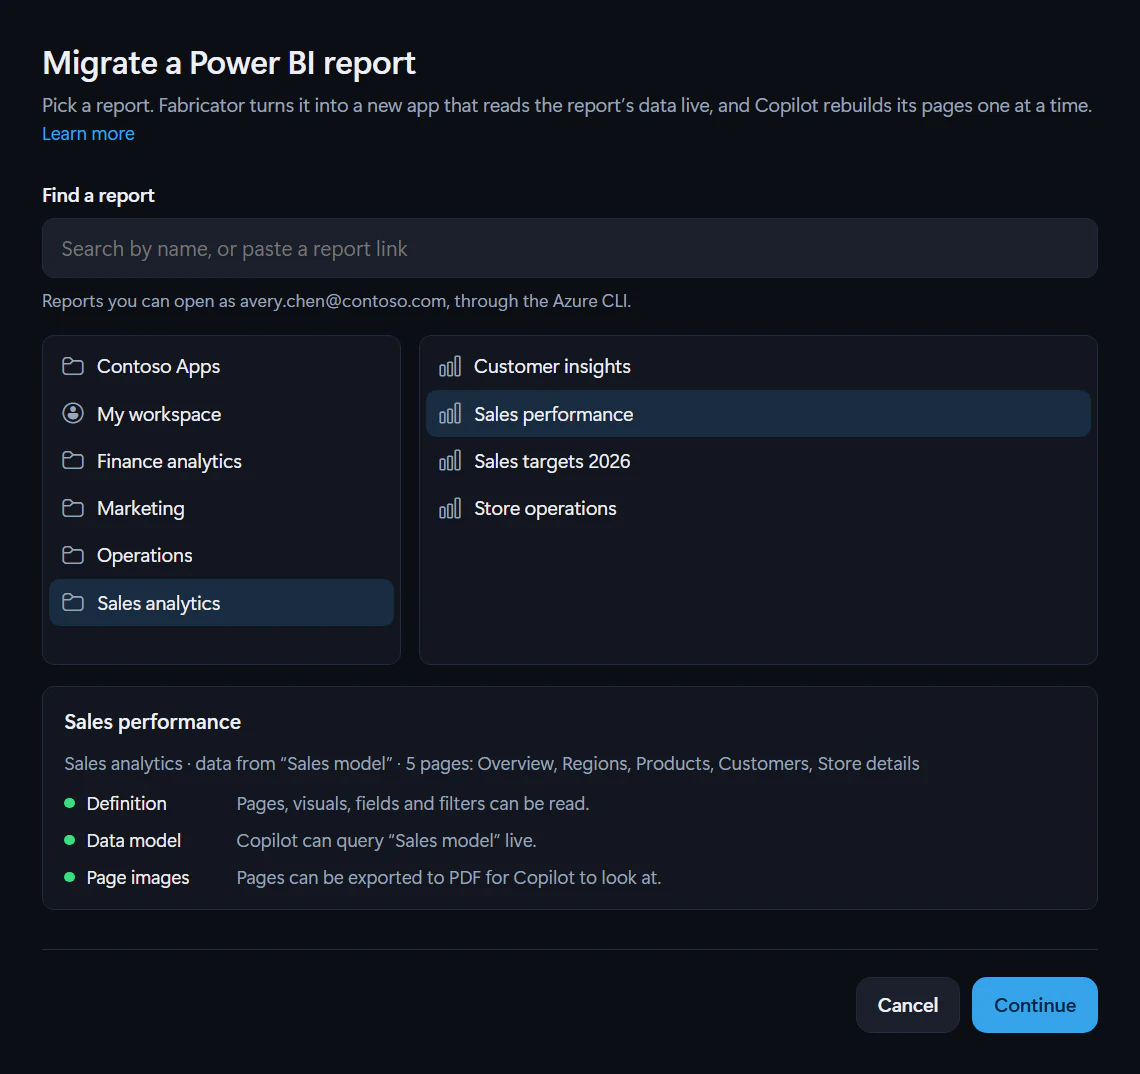Click the "Page images" check label

point(138,878)
